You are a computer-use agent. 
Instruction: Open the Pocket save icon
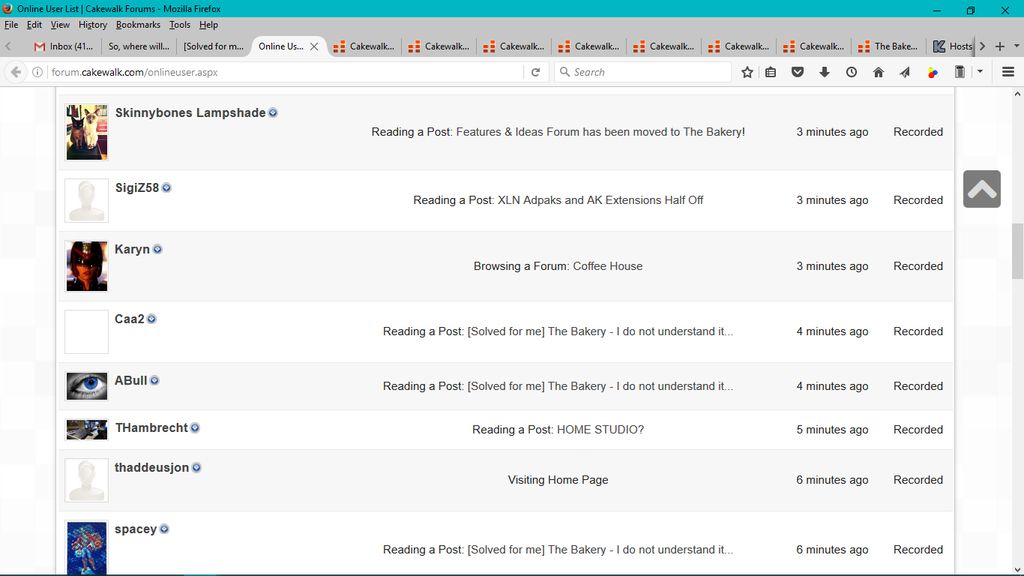click(797, 72)
